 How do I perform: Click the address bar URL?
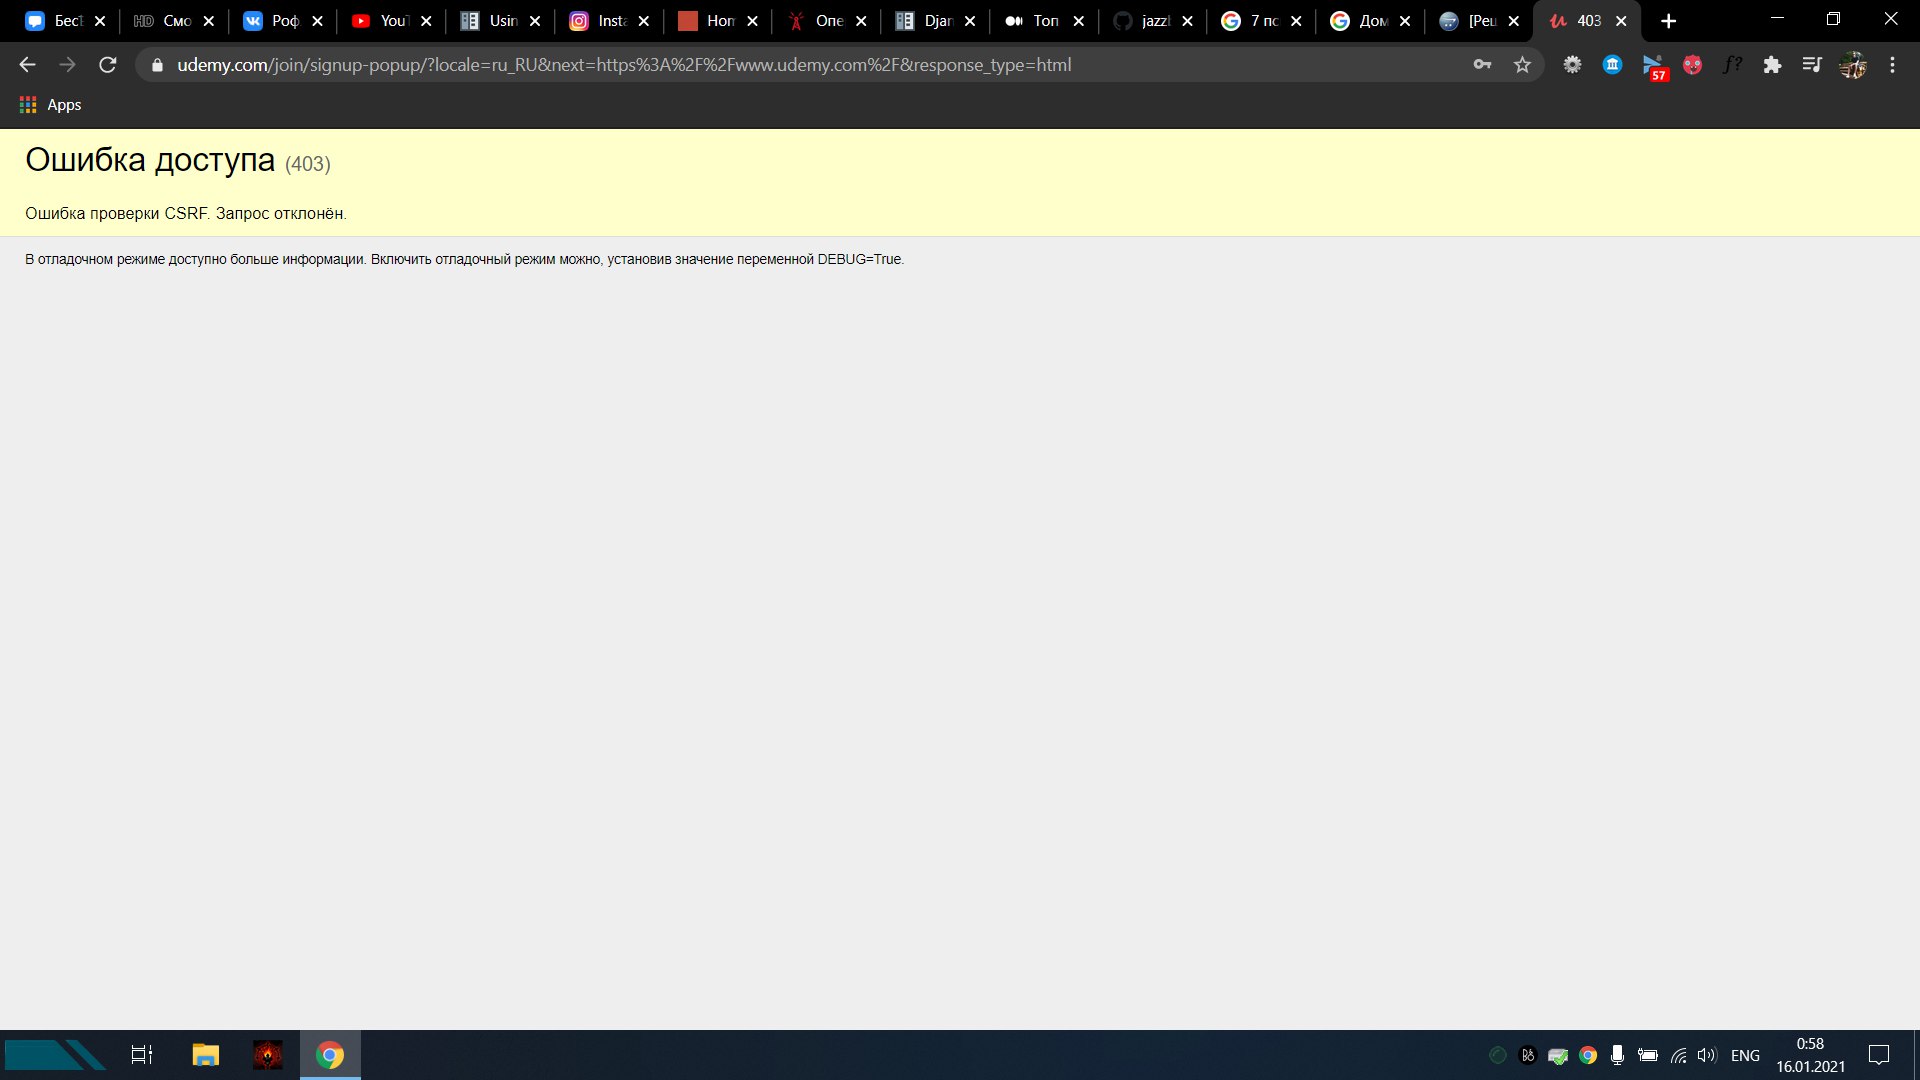624,65
